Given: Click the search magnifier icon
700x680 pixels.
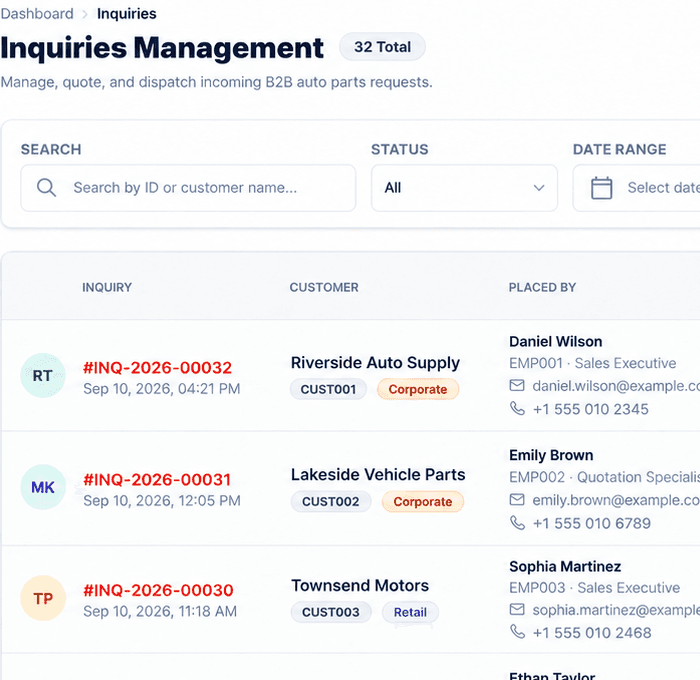Looking at the screenshot, I should pyautogui.click(x=46, y=188).
